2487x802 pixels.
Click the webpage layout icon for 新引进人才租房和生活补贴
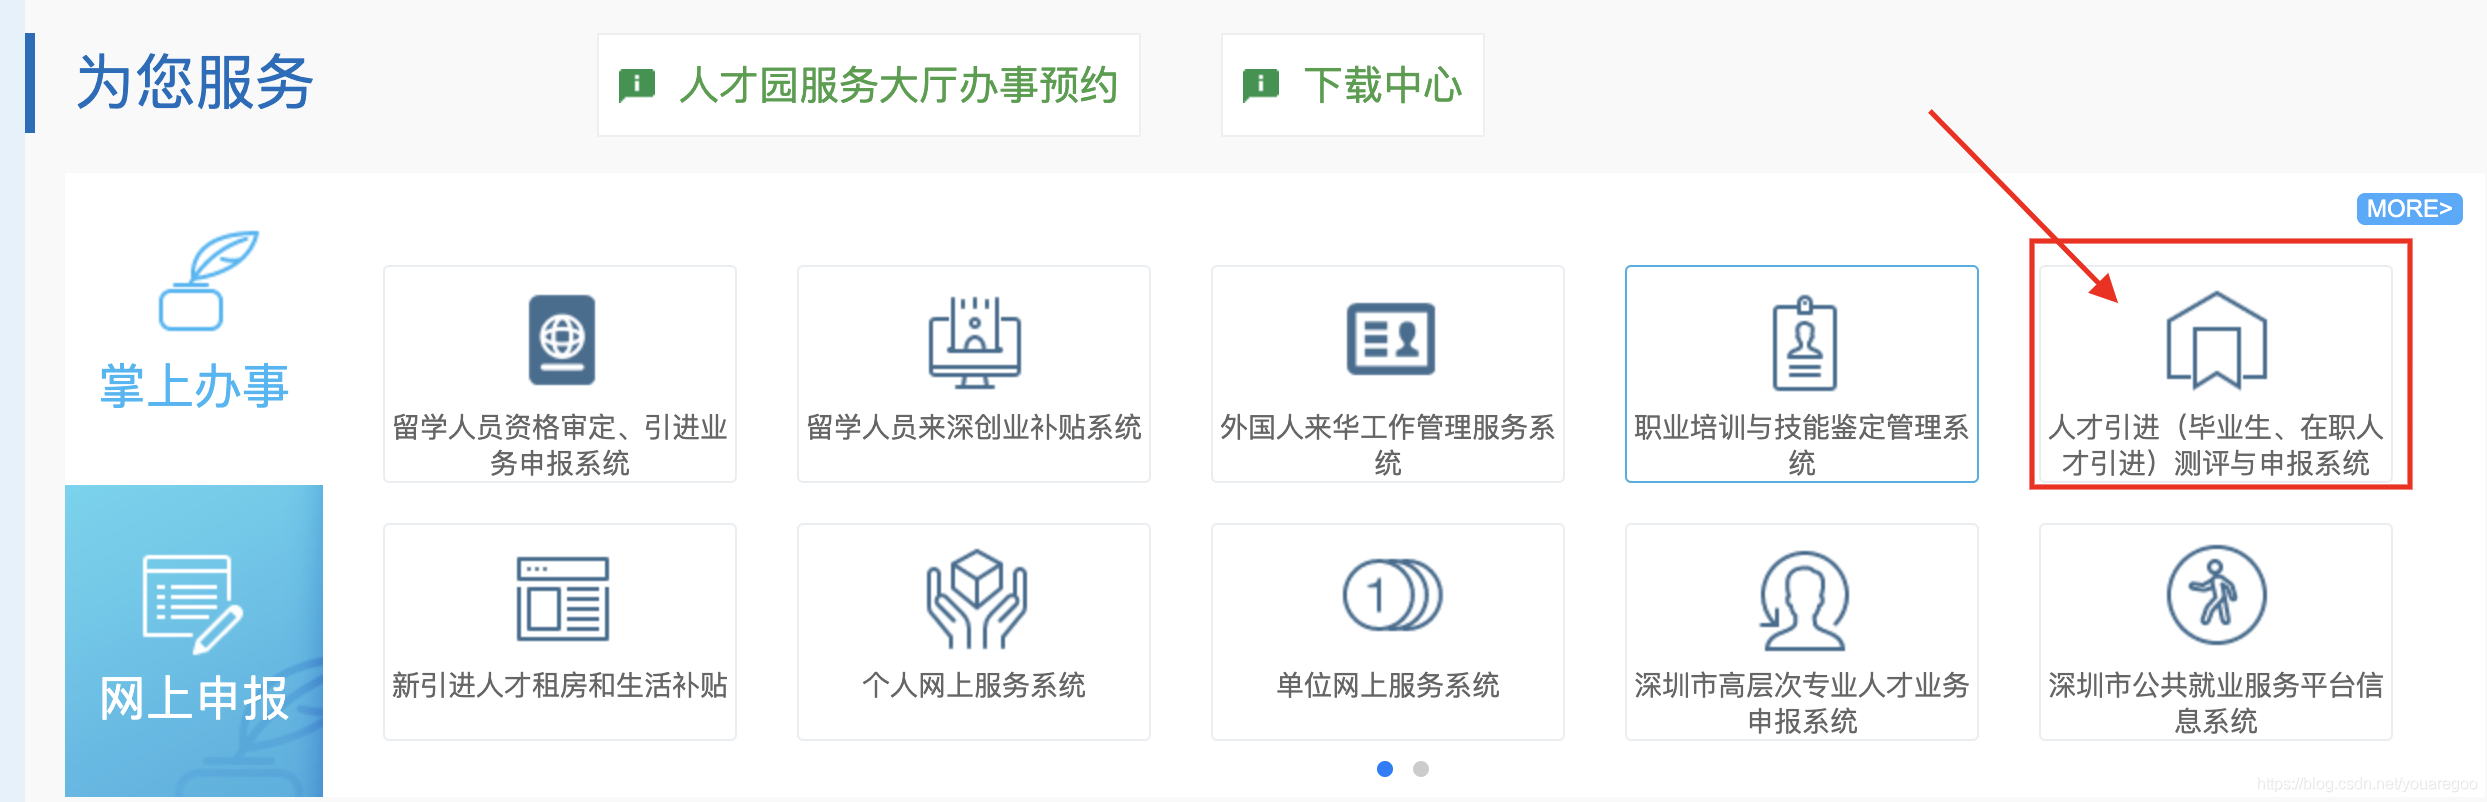coord(562,598)
